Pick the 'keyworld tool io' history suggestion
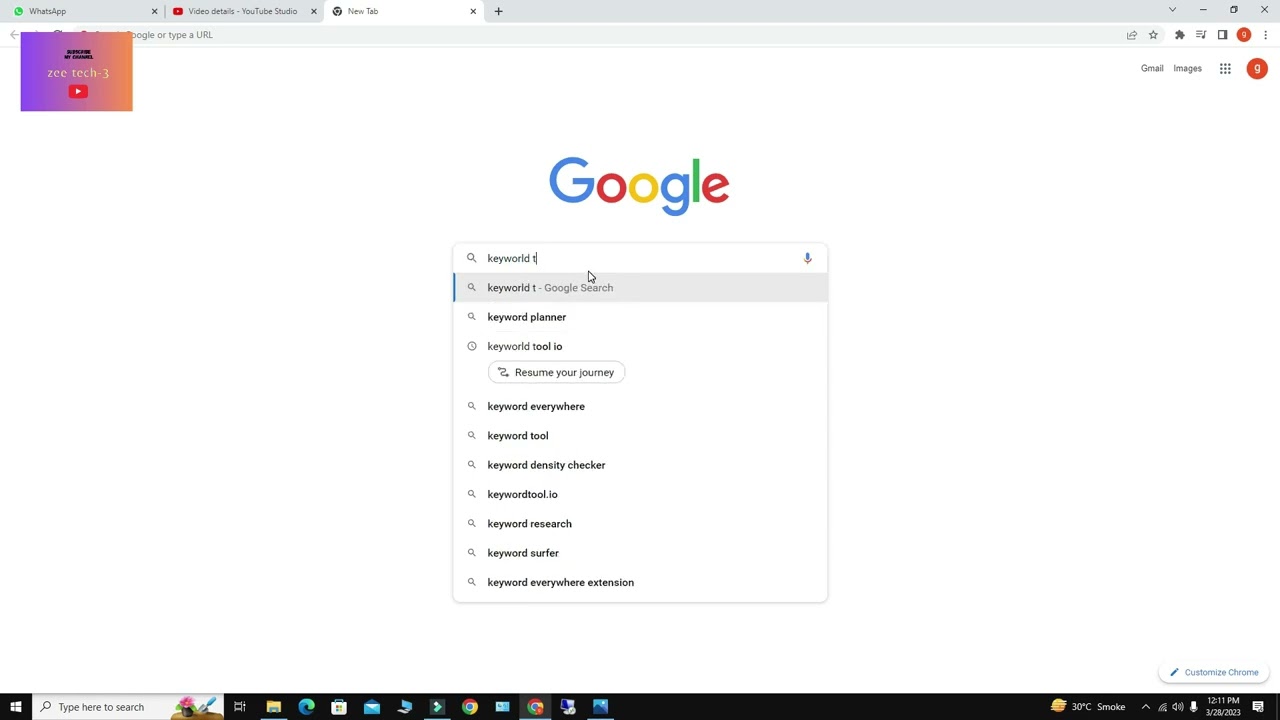 tap(640, 346)
